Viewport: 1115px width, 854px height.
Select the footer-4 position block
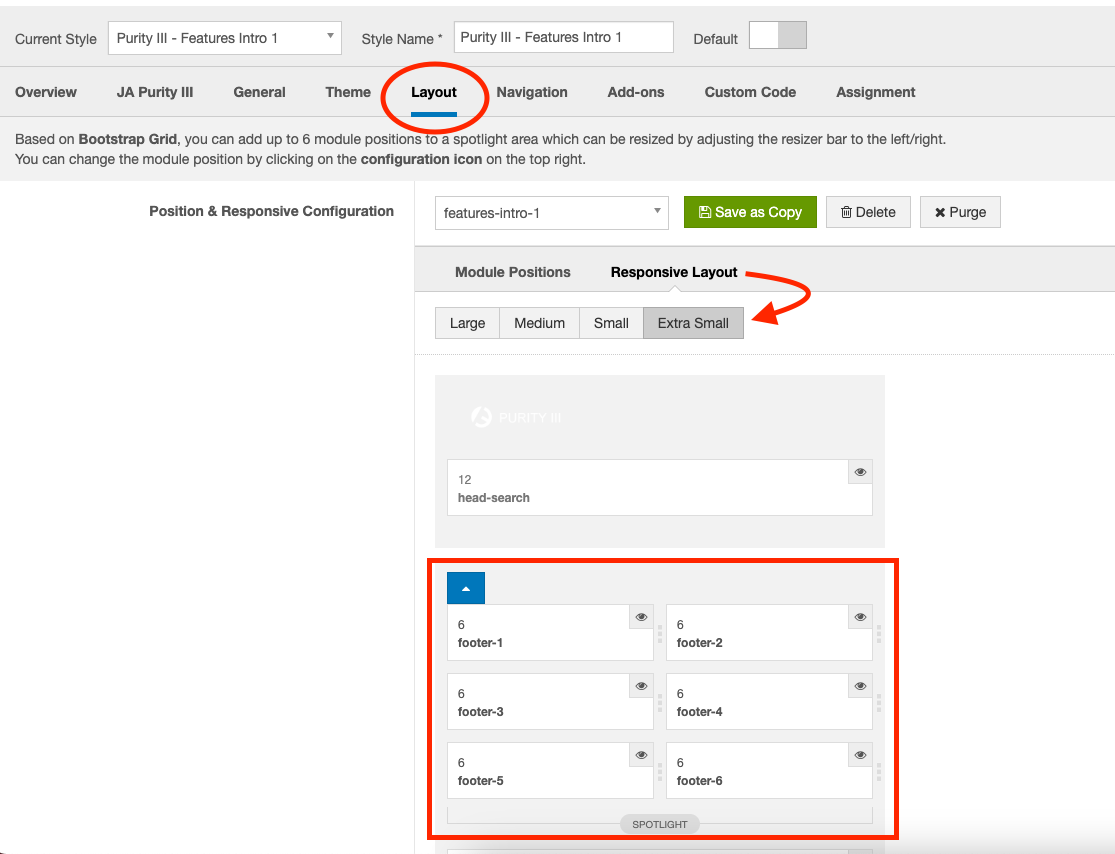pos(769,702)
